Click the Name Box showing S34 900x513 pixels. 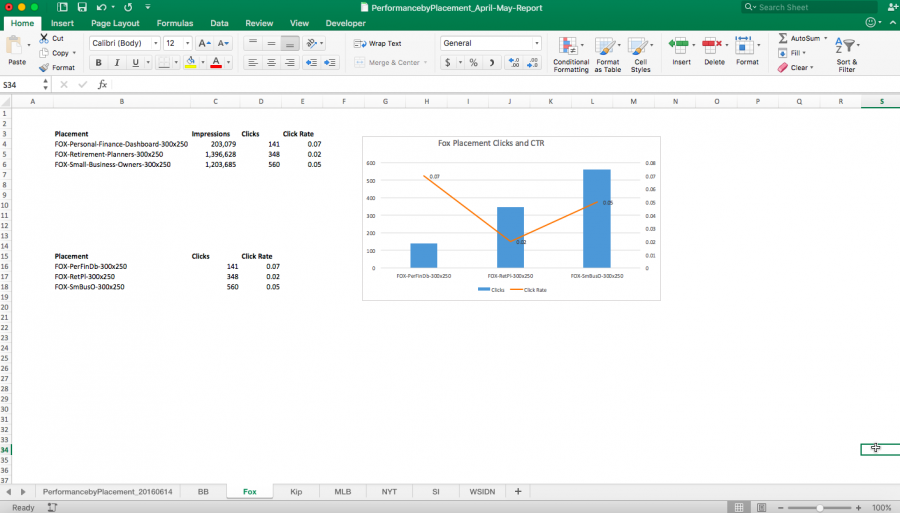[22, 85]
